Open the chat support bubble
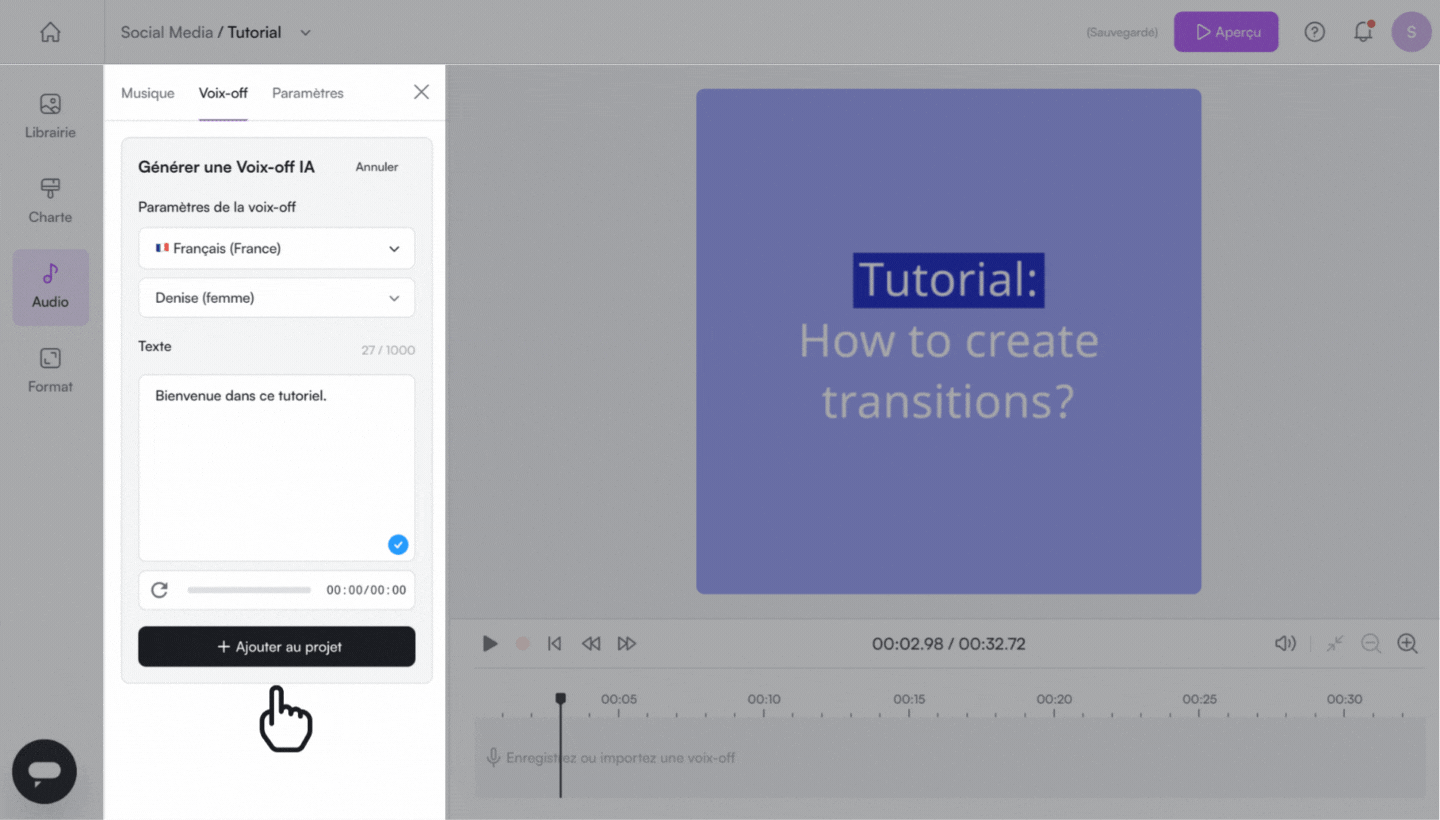Viewport: 1440px width, 820px height. click(44, 771)
